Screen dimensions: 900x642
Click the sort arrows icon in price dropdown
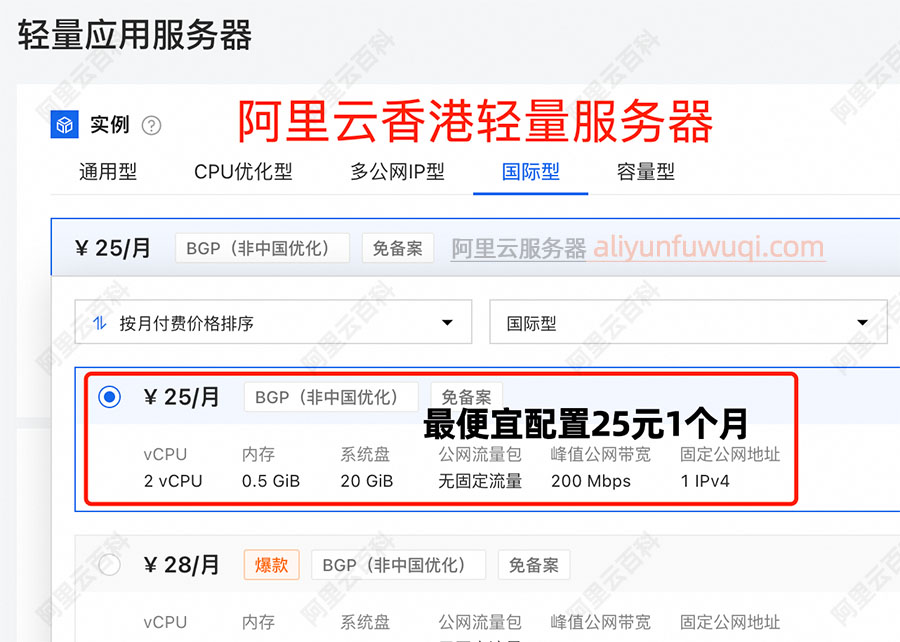coord(100,323)
